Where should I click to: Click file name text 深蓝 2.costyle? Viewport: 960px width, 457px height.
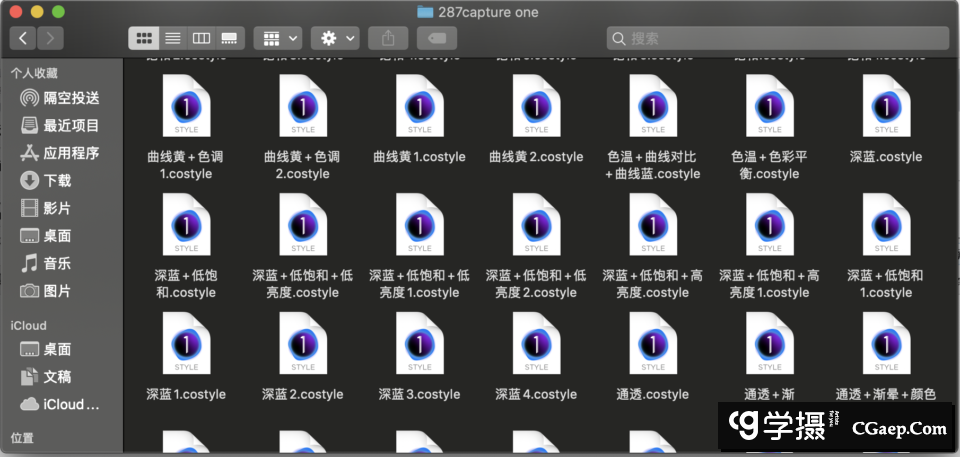click(302, 395)
